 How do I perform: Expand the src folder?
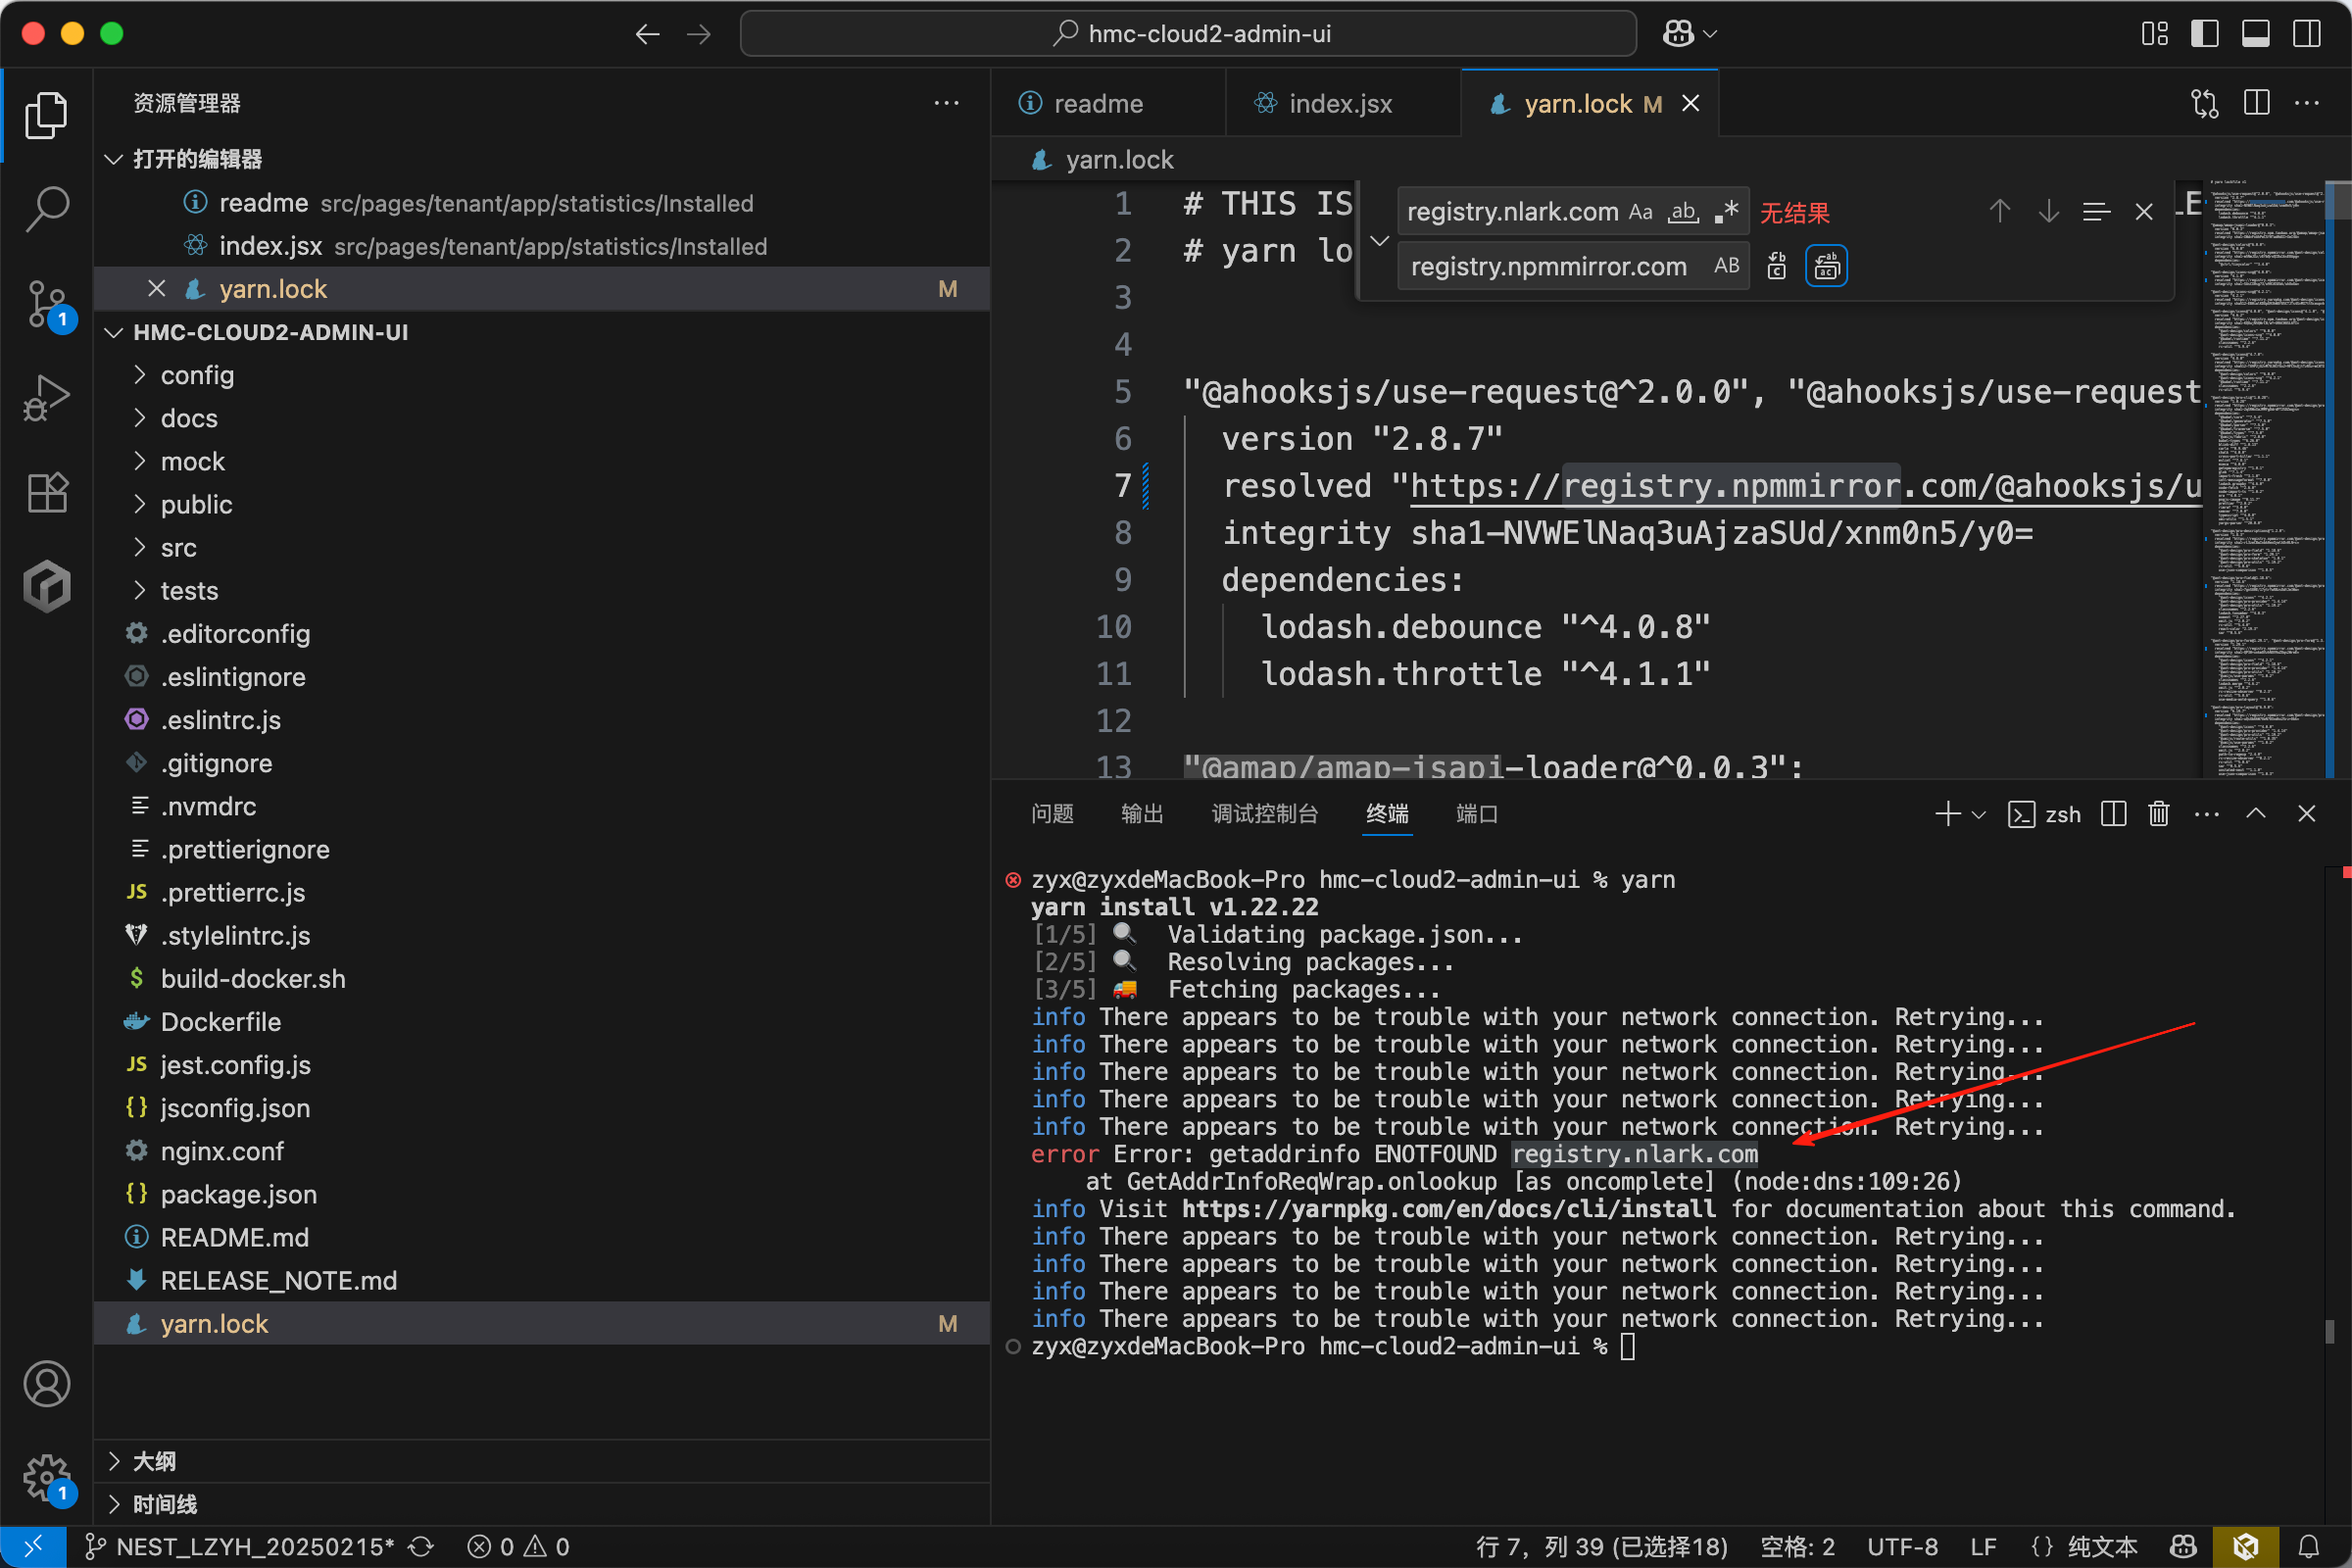click(179, 548)
